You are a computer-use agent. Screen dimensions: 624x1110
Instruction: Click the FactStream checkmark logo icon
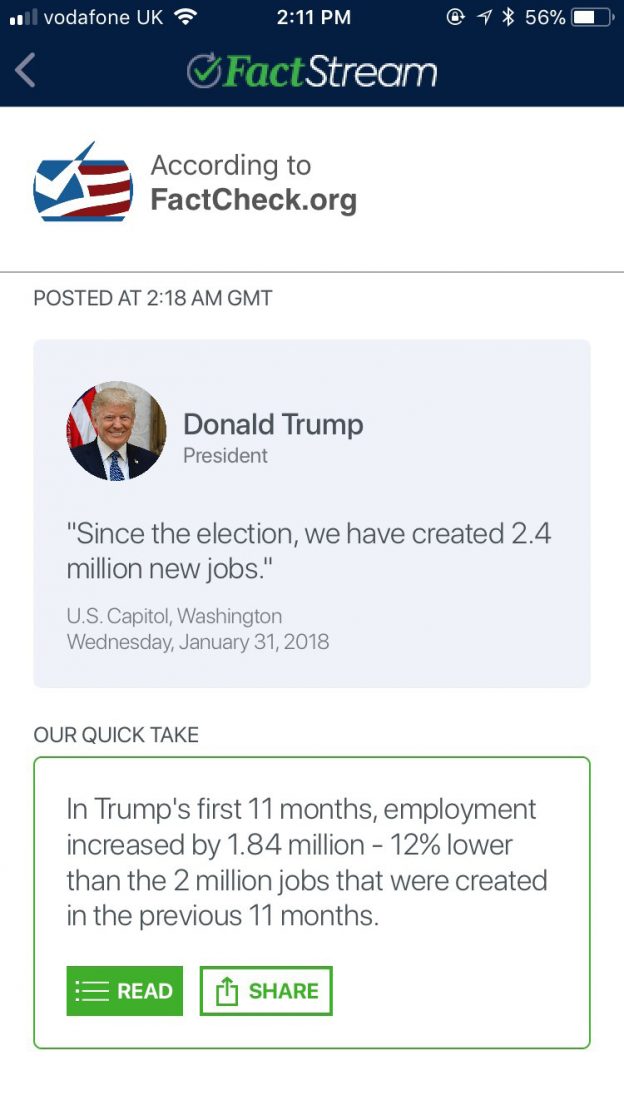pos(204,71)
